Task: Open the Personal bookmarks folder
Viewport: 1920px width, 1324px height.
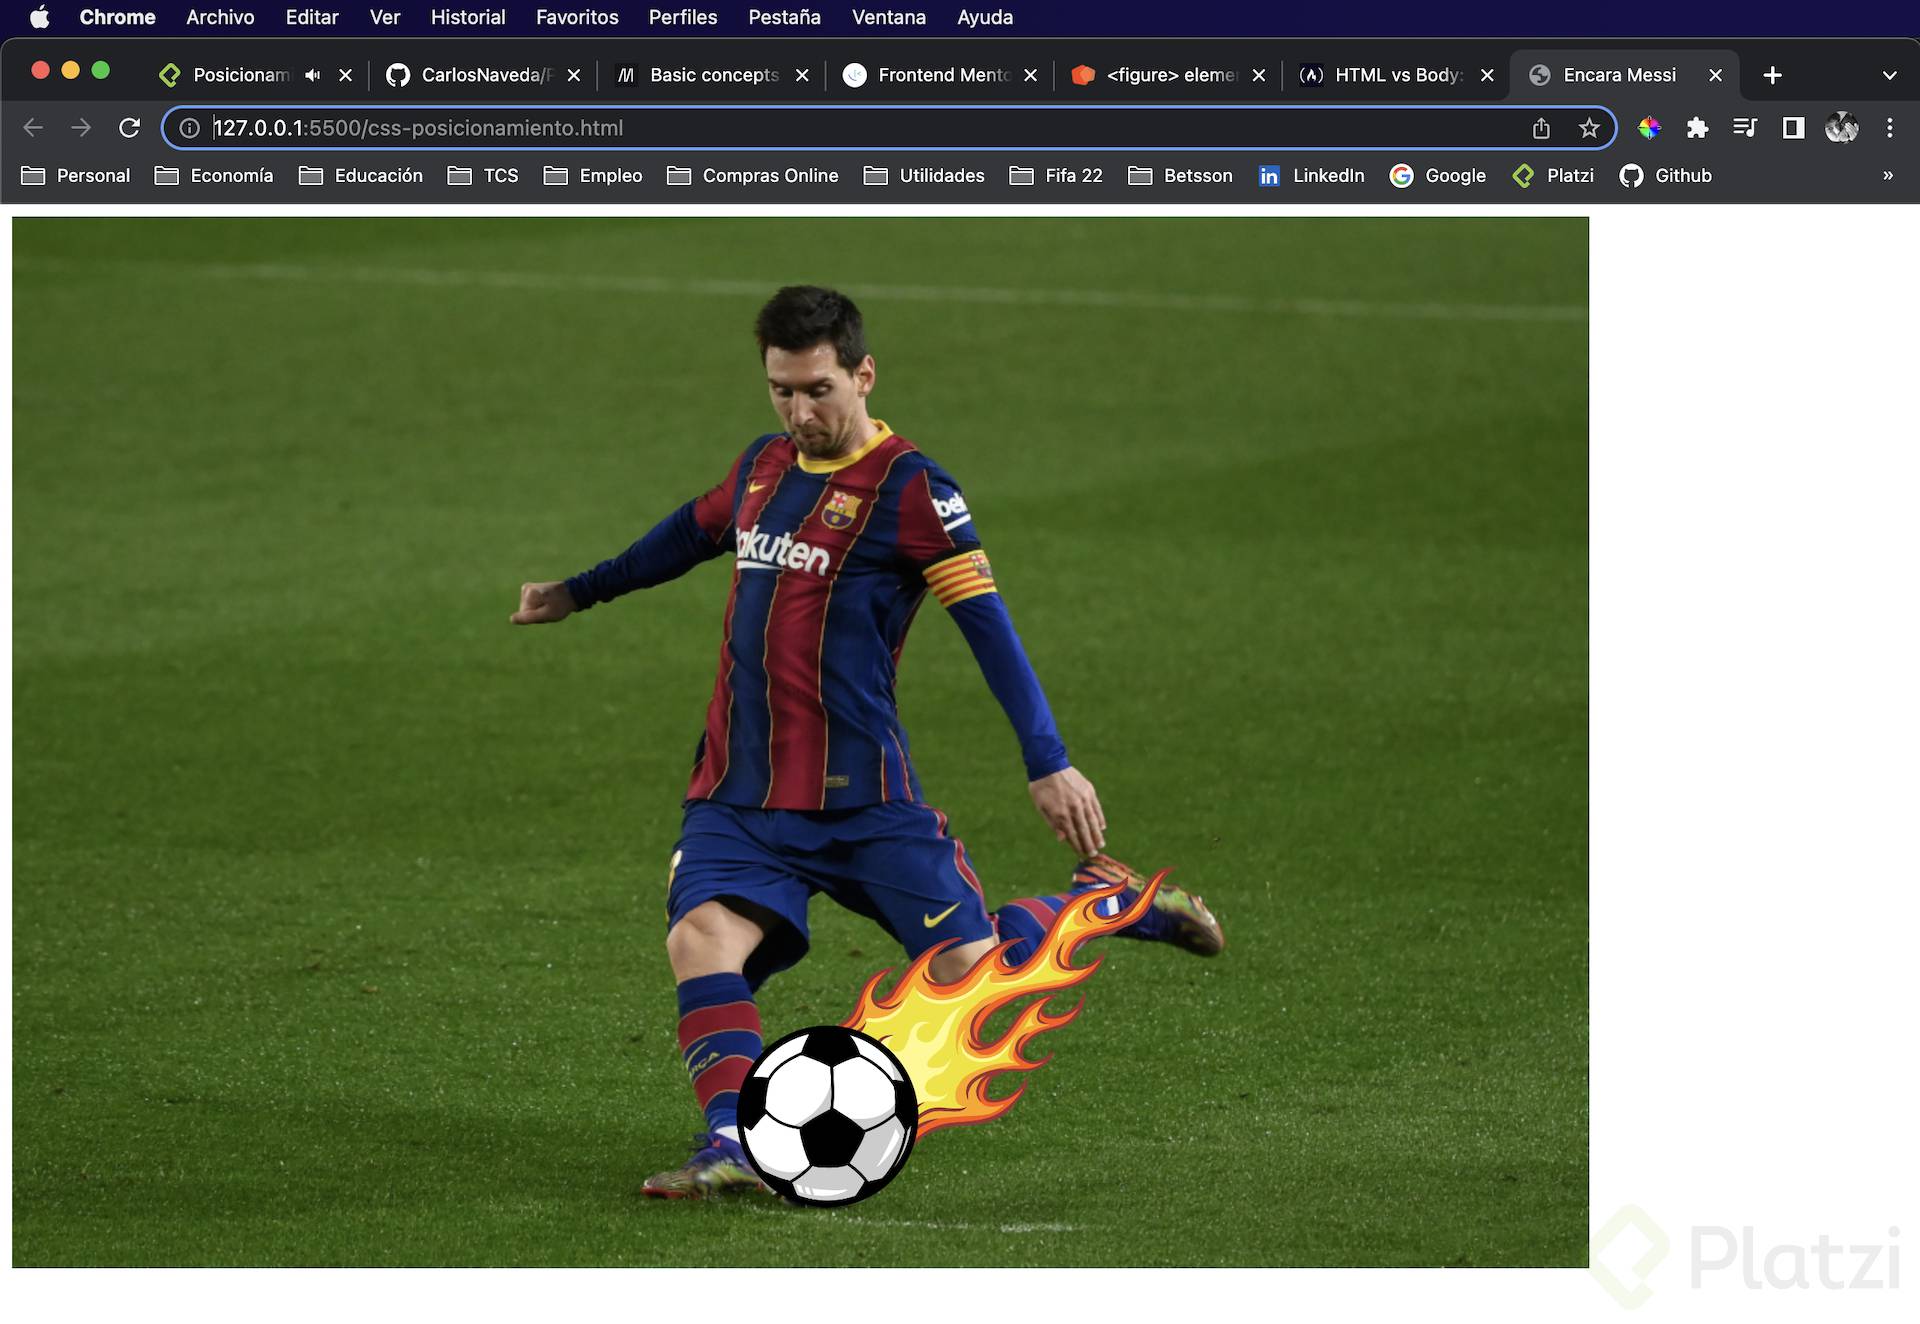Action: [x=76, y=176]
